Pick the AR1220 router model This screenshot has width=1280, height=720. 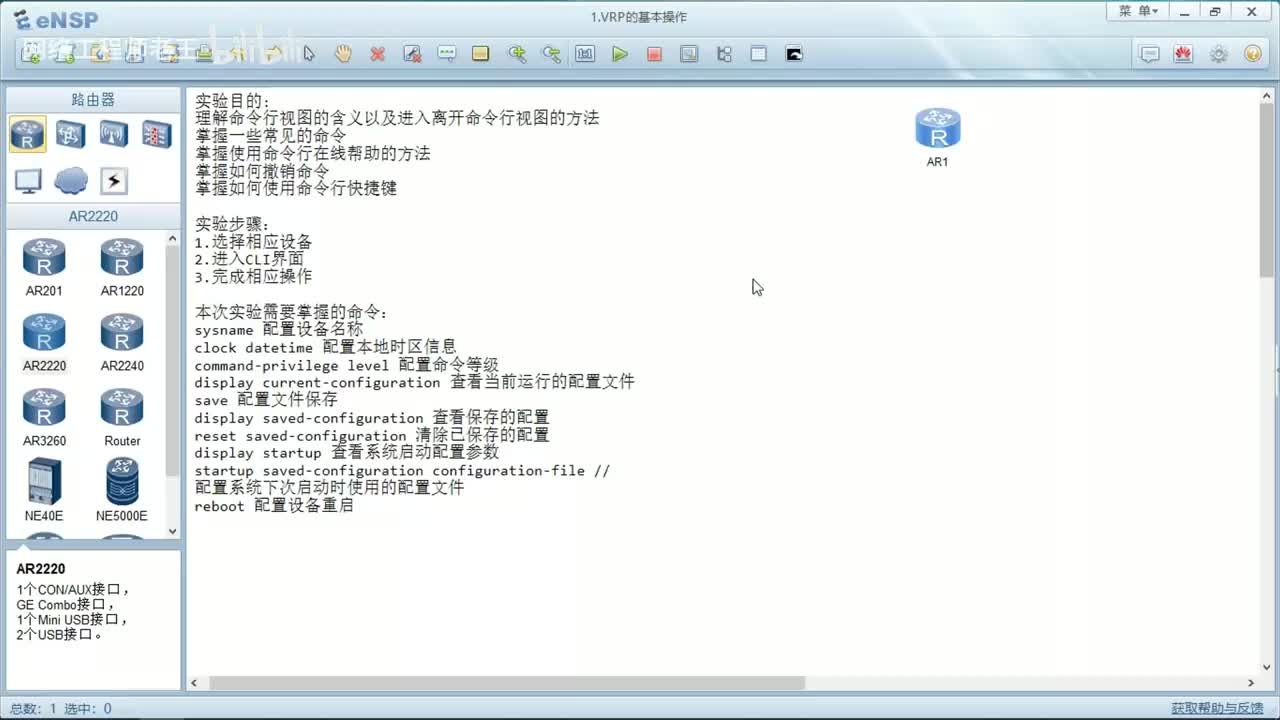pos(122,267)
